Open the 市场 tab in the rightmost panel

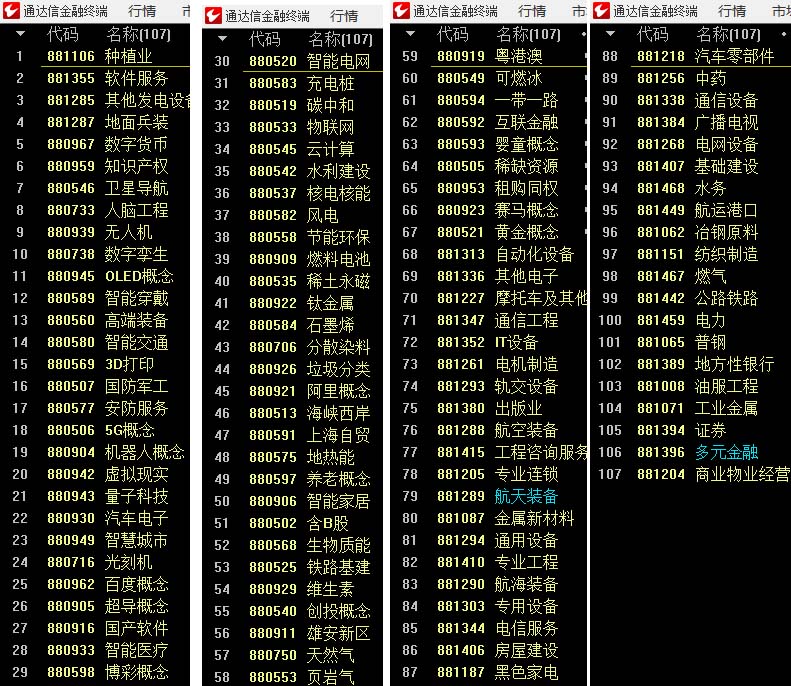[780, 11]
